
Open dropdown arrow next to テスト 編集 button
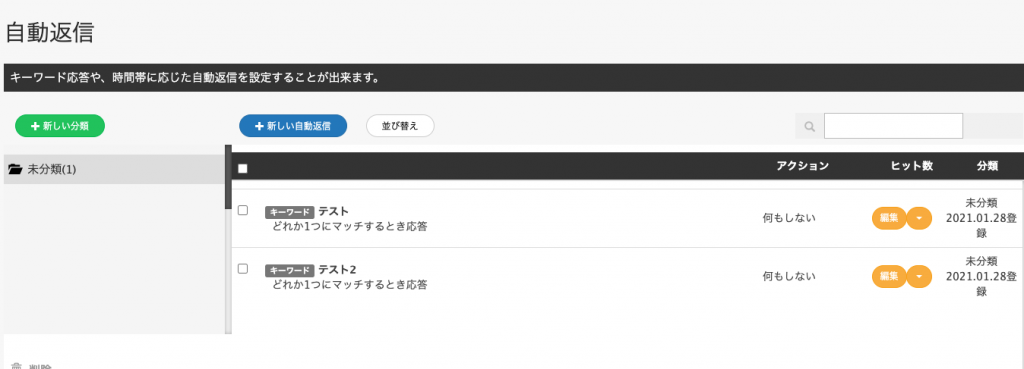920,218
